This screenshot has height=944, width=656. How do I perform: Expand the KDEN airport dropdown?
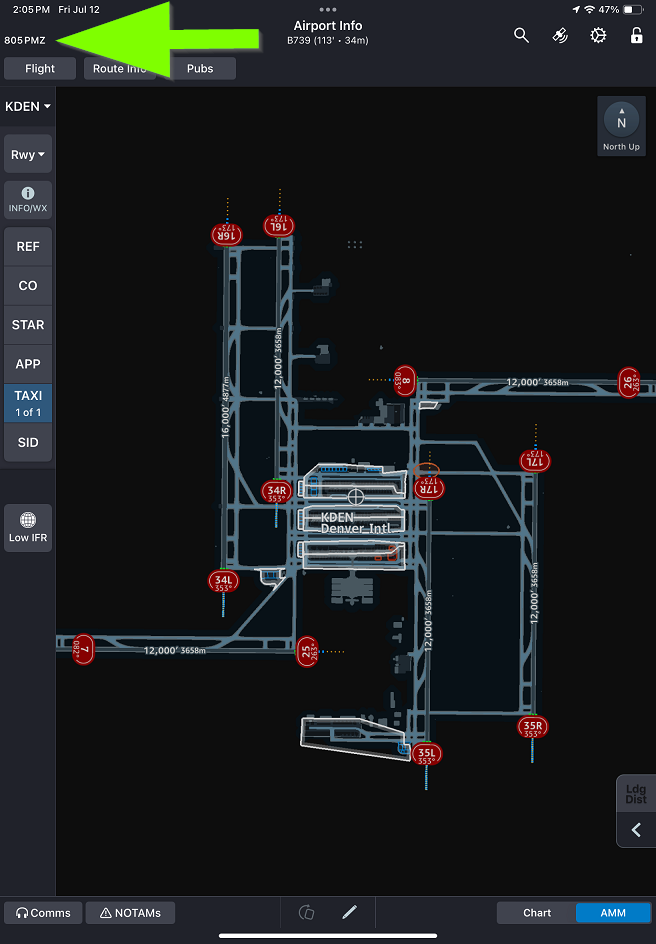(28, 106)
